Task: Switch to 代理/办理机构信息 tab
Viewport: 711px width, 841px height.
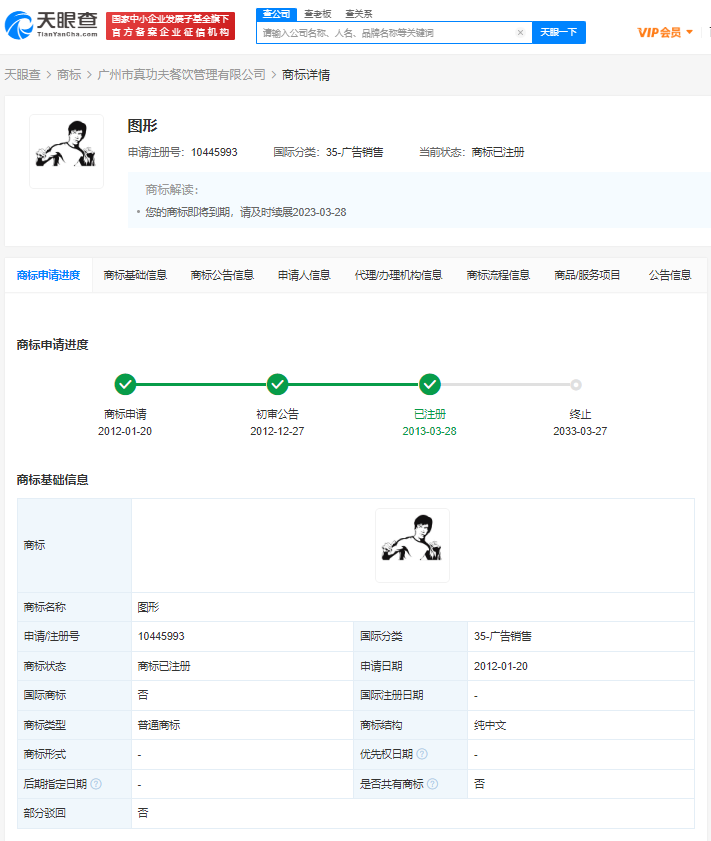Action: pos(398,275)
